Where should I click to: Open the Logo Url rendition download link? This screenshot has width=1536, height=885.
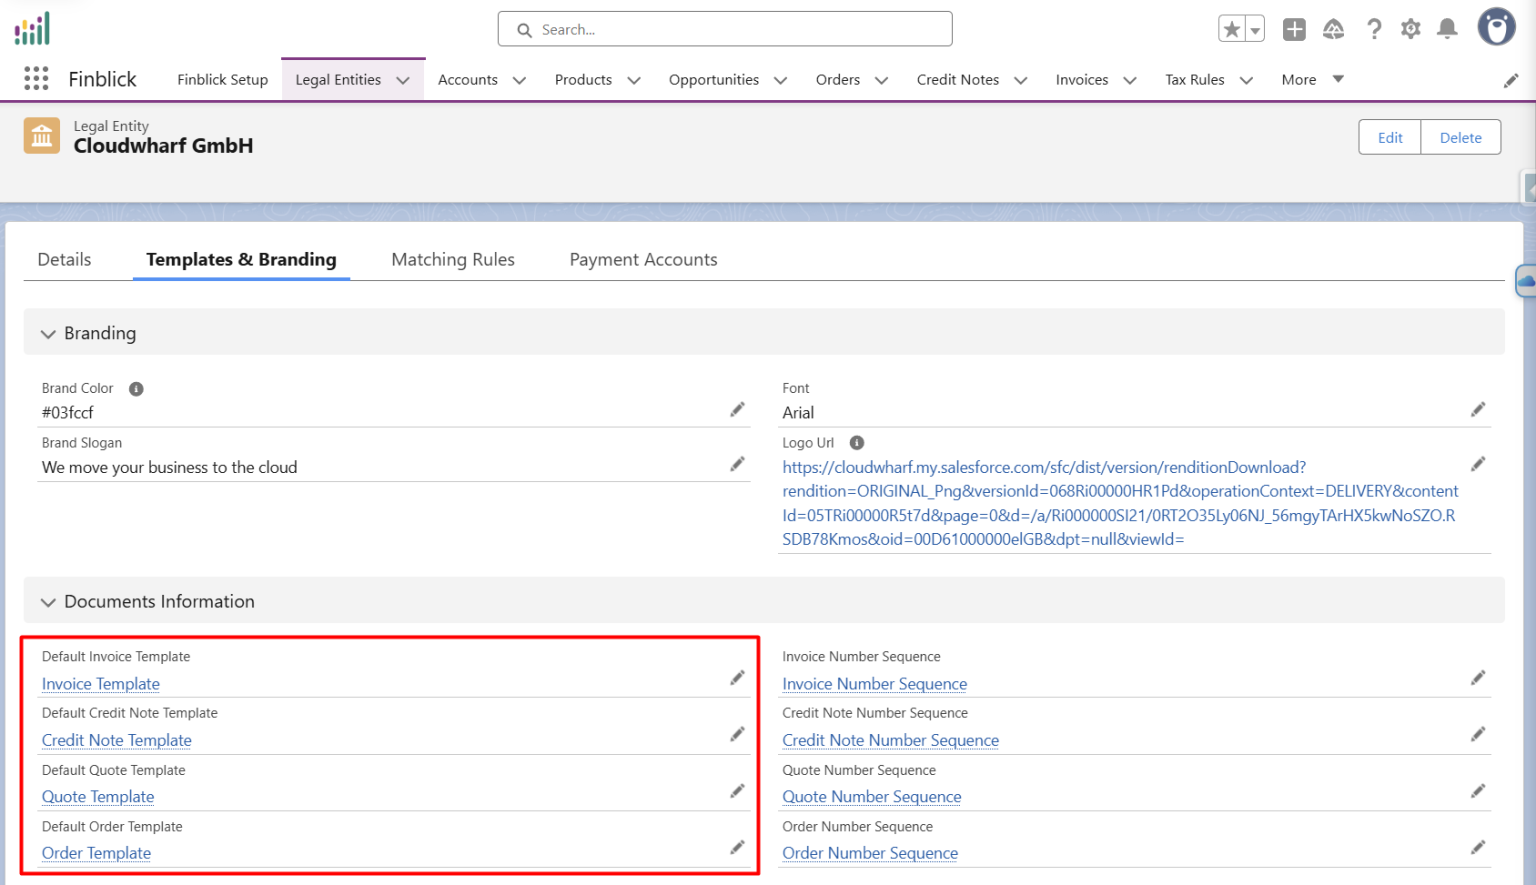(1120, 503)
